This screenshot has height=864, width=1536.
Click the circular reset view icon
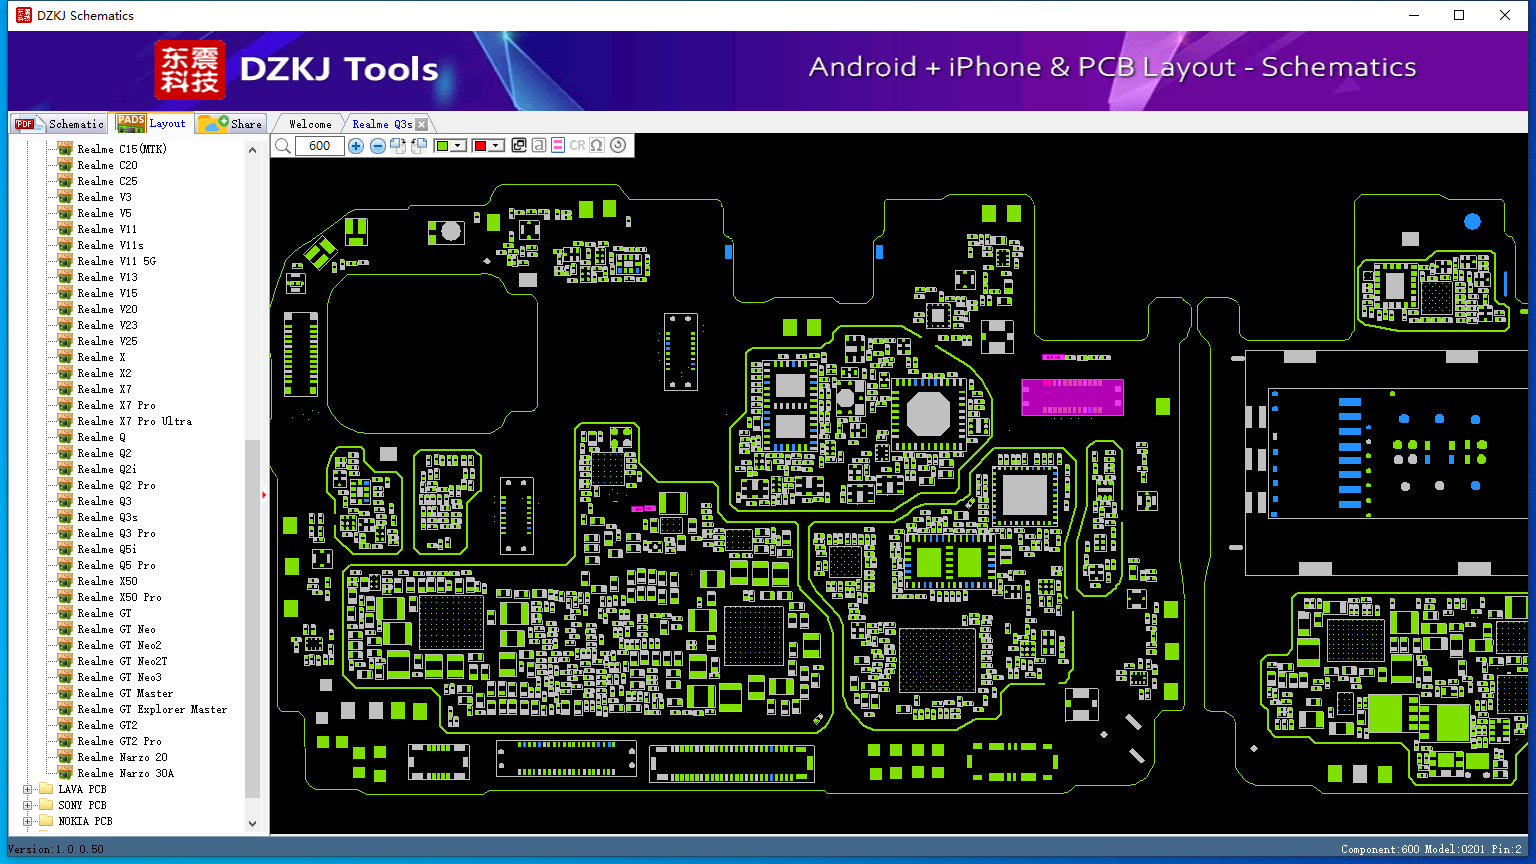coord(618,146)
